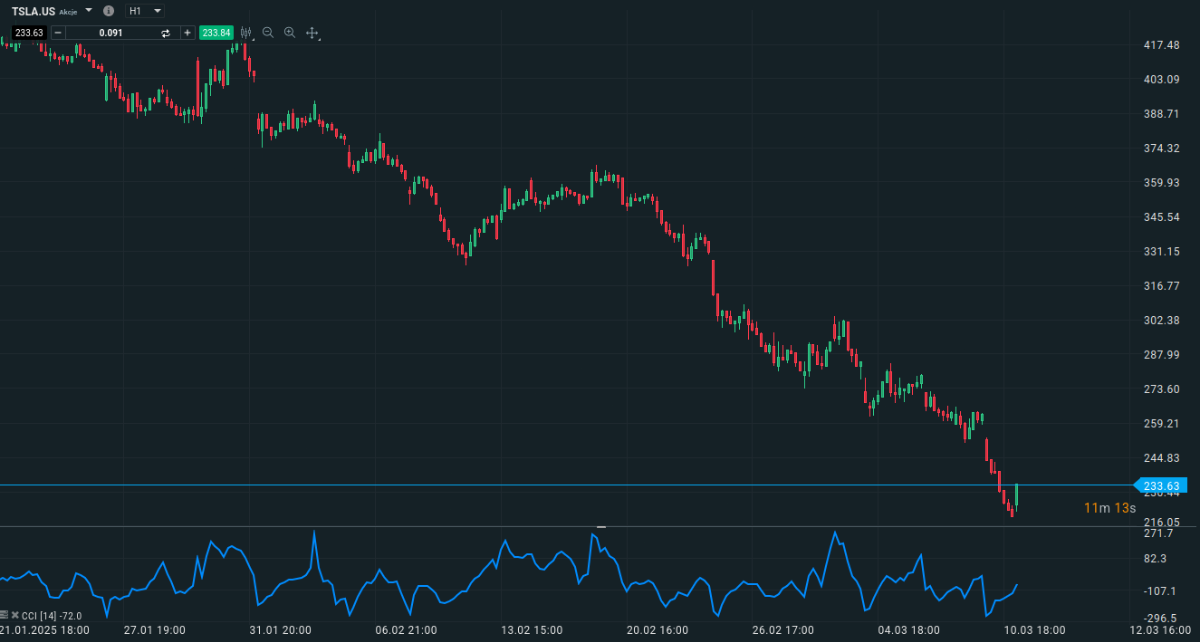The image size is (1200, 642).
Task: Remove the CCI indicator with X icon
Action: point(16,616)
